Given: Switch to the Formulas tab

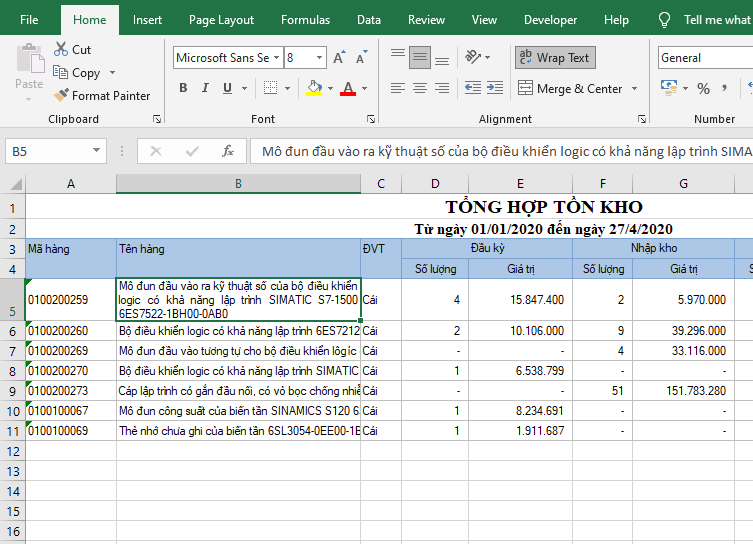Looking at the screenshot, I should click(x=305, y=19).
